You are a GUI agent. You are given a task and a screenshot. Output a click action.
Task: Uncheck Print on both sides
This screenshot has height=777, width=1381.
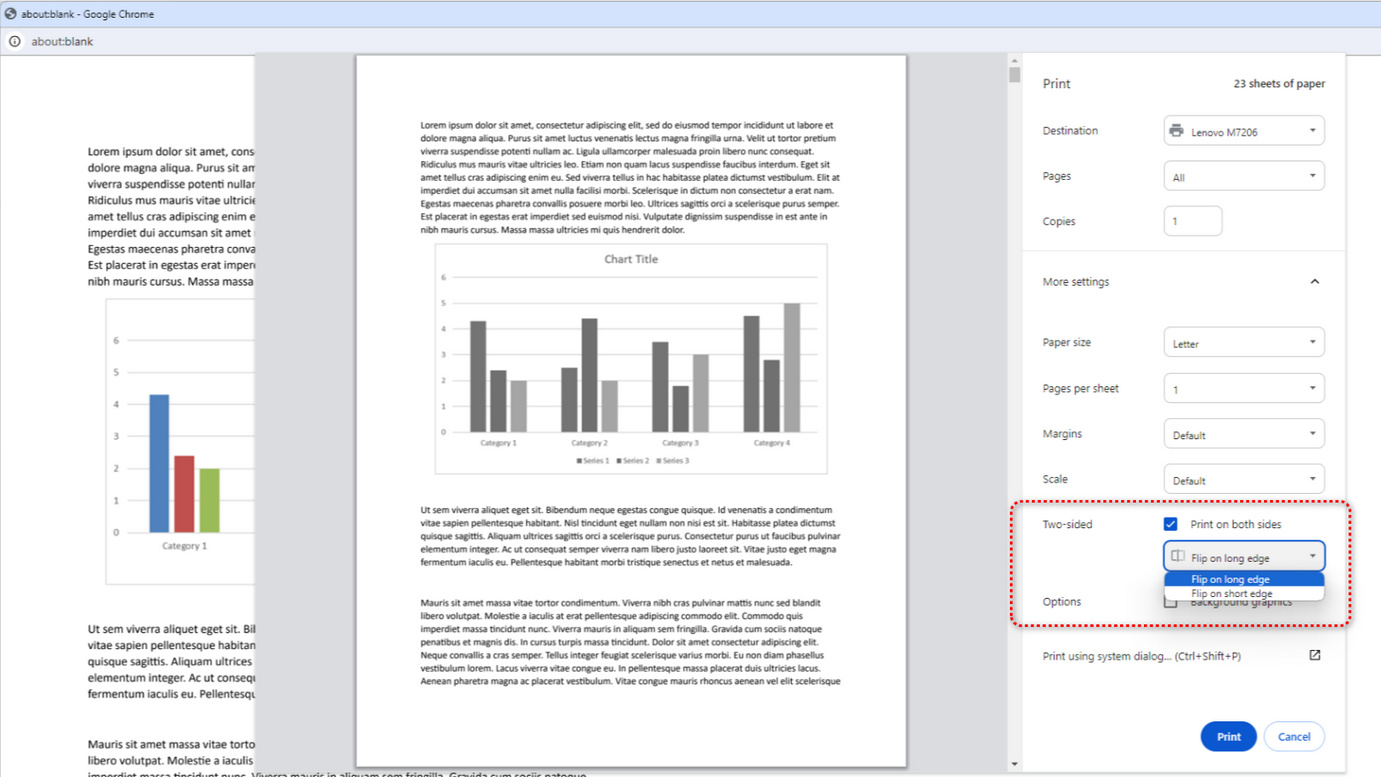(1170, 523)
